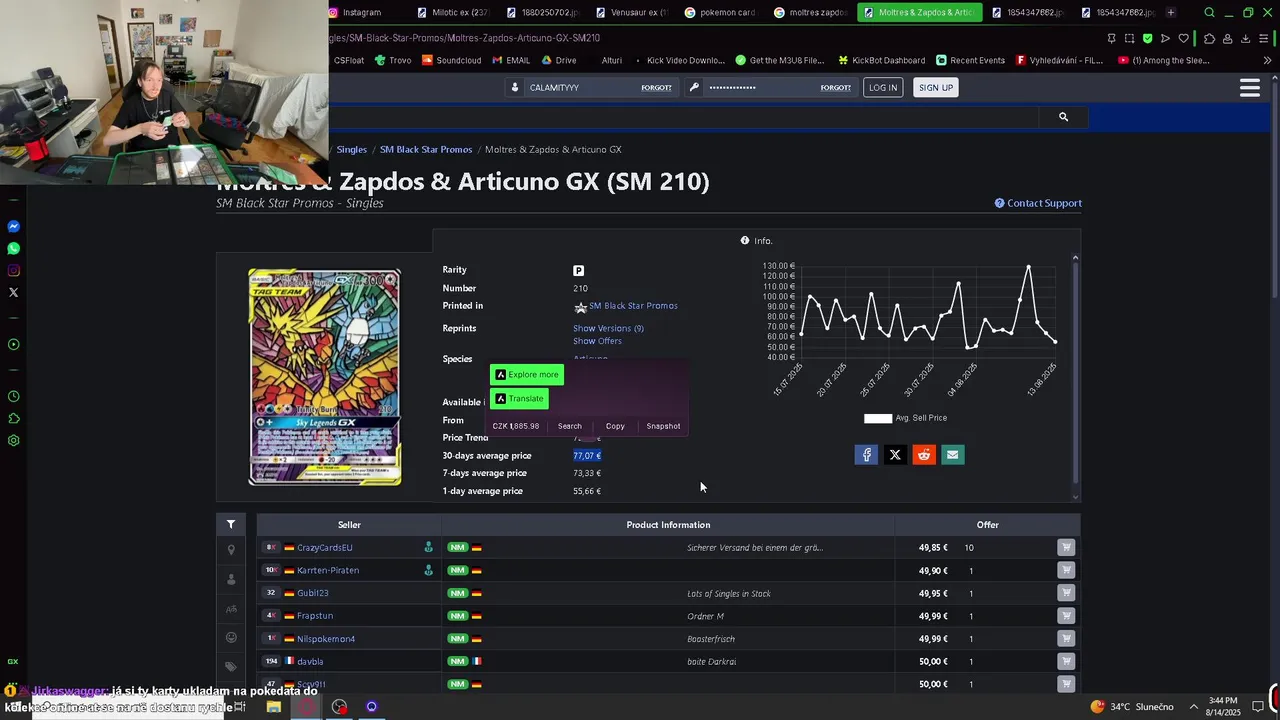
Task: Expand Show Versions (9) reprints
Action: pyautogui.click(x=608, y=328)
